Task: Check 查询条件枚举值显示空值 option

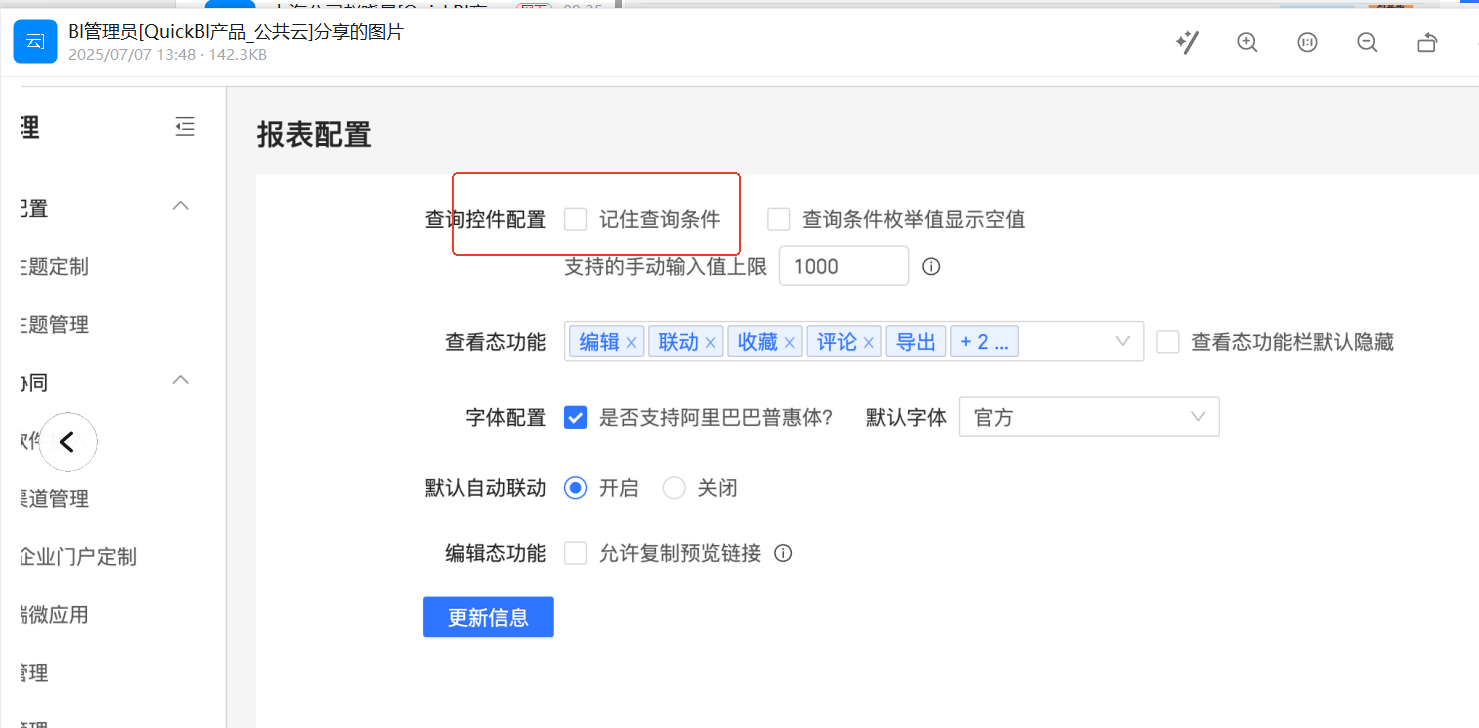Action: click(x=779, y=219)
